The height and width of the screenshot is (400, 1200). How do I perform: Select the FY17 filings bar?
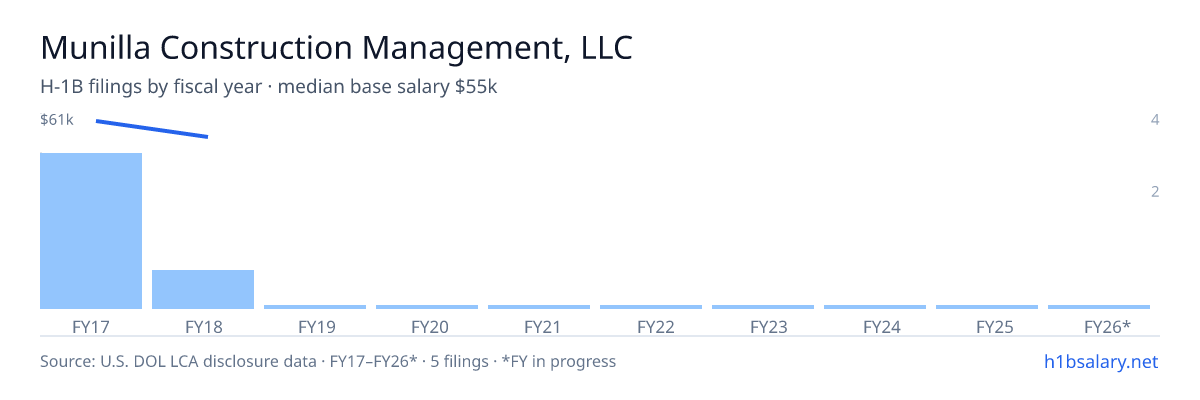click(91, 231)
